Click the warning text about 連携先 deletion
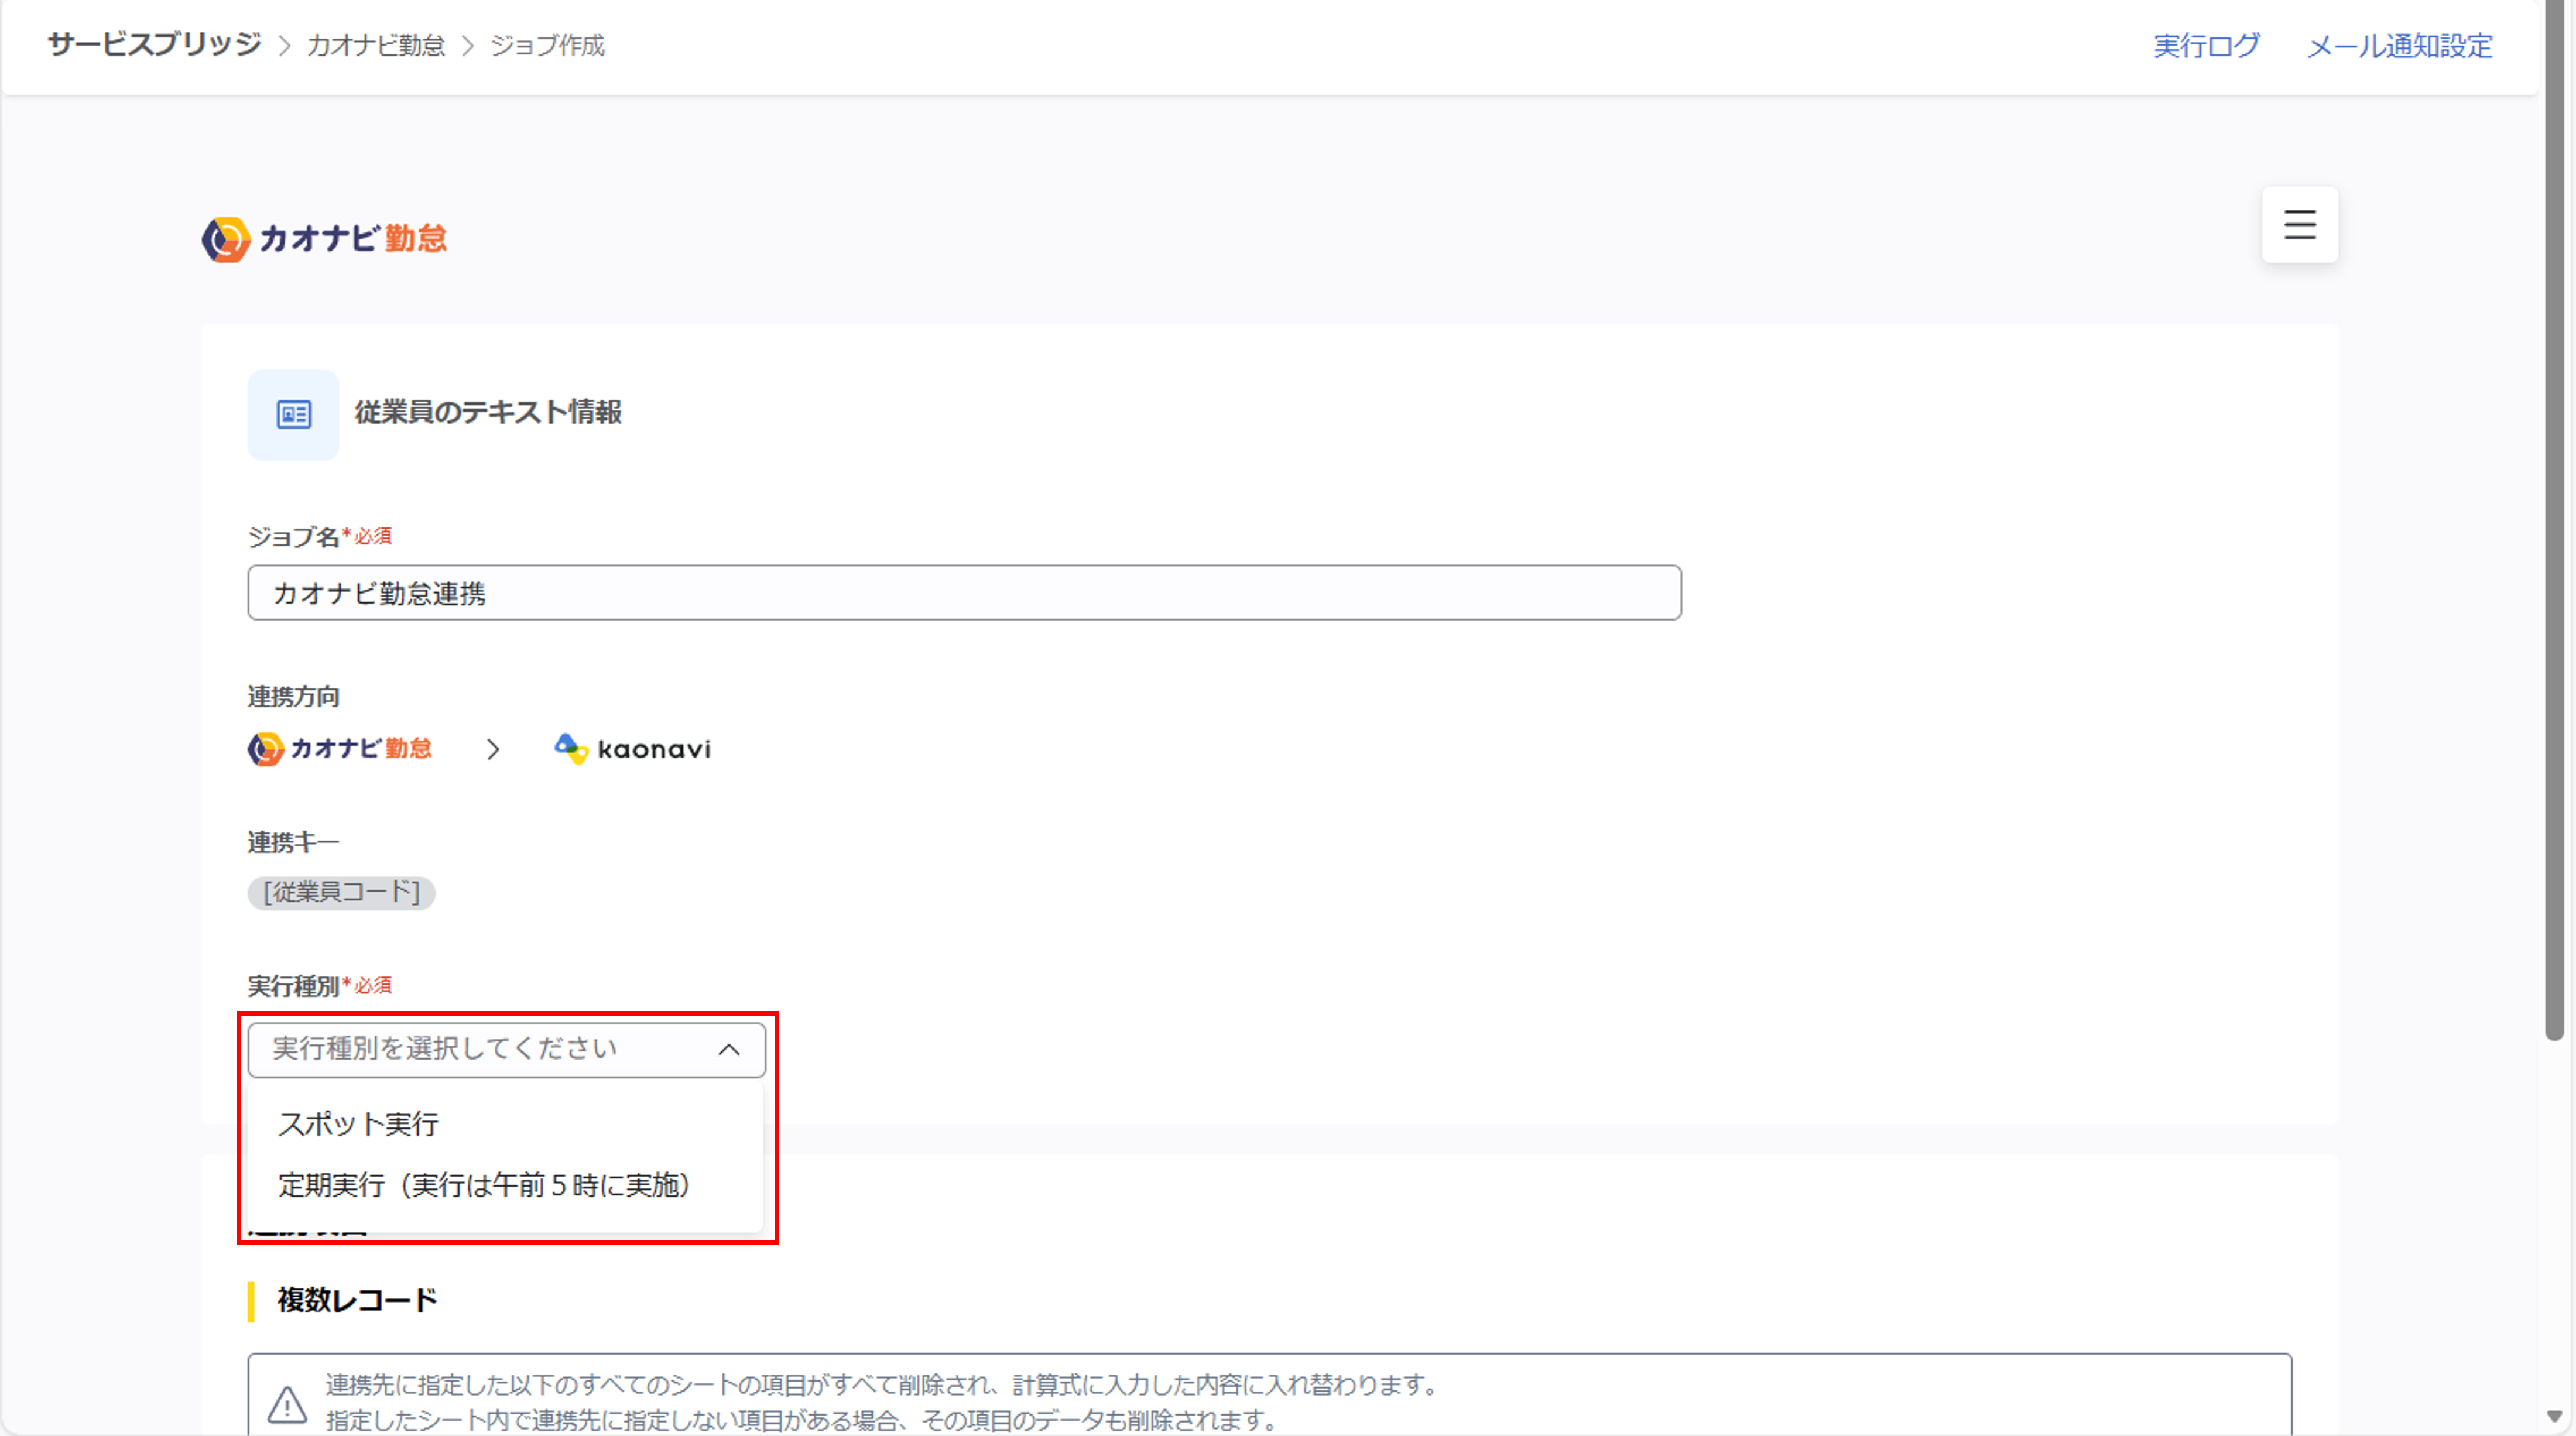 point(882,1402)
